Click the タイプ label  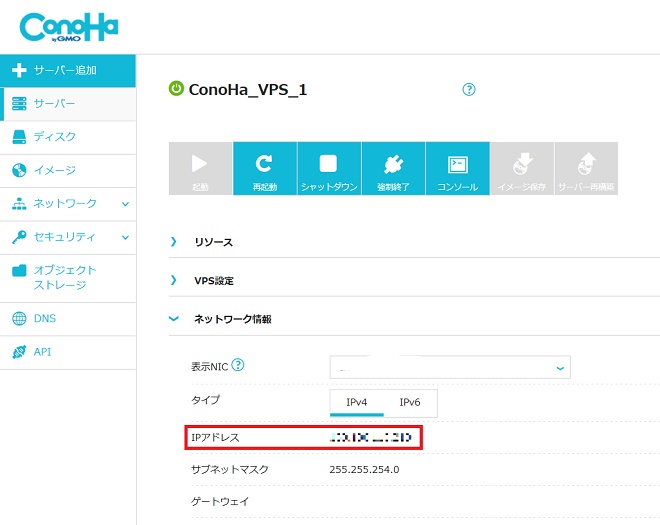[x=205, y=400]
